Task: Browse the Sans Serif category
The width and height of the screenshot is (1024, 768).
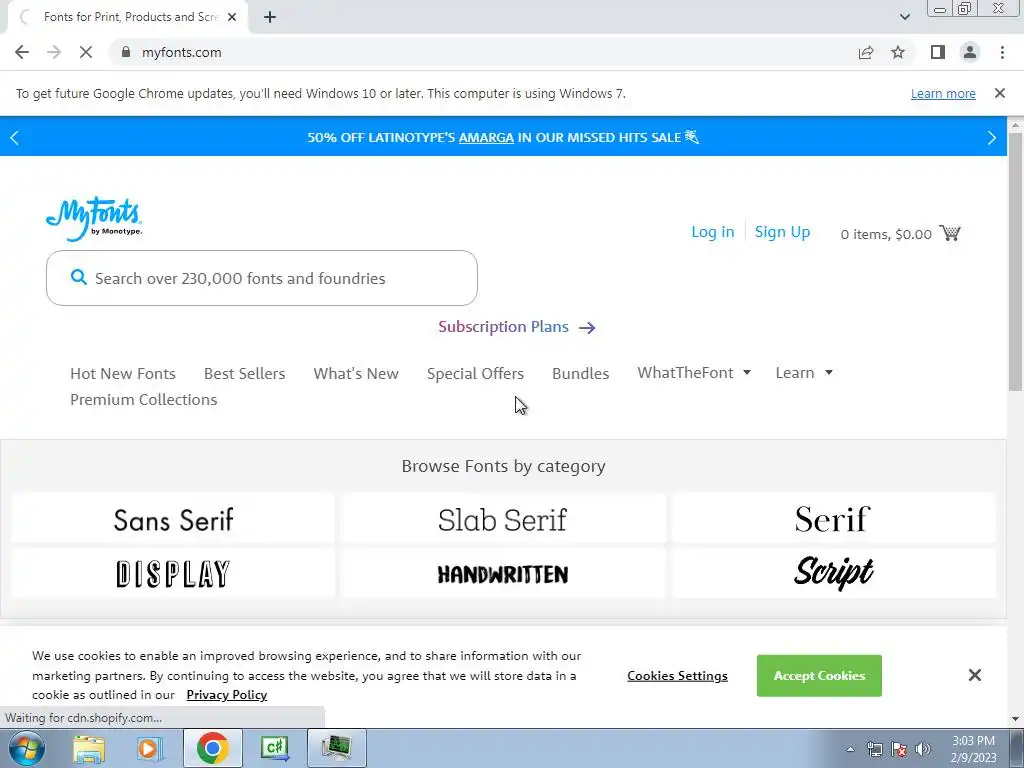Action: pos(173,519)
